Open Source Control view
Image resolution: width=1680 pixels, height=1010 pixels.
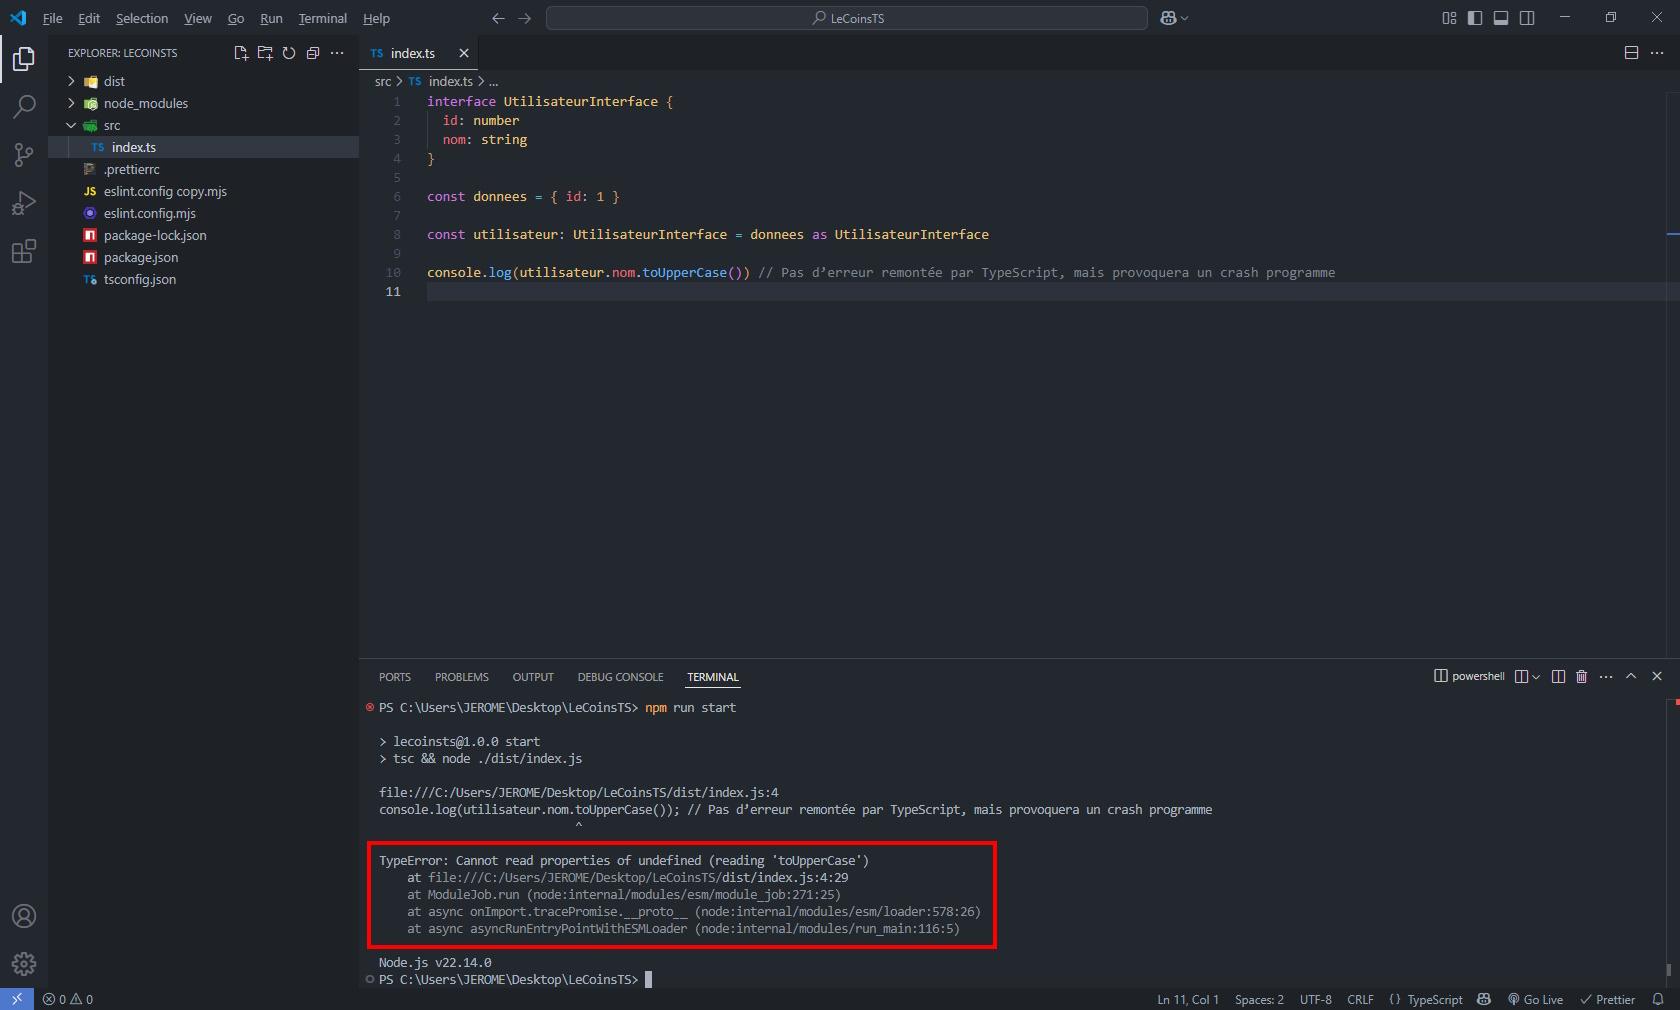pyautogui.click(x=24, y=155)
